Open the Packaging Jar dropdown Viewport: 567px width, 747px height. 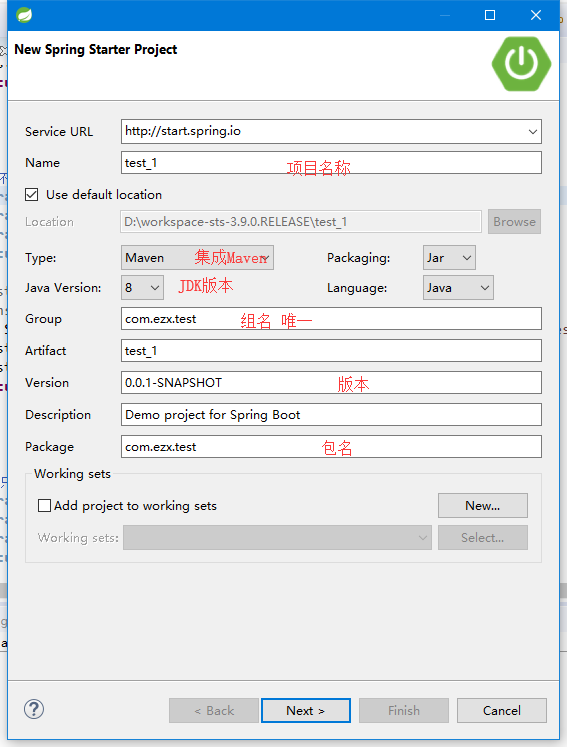[449, 258]
